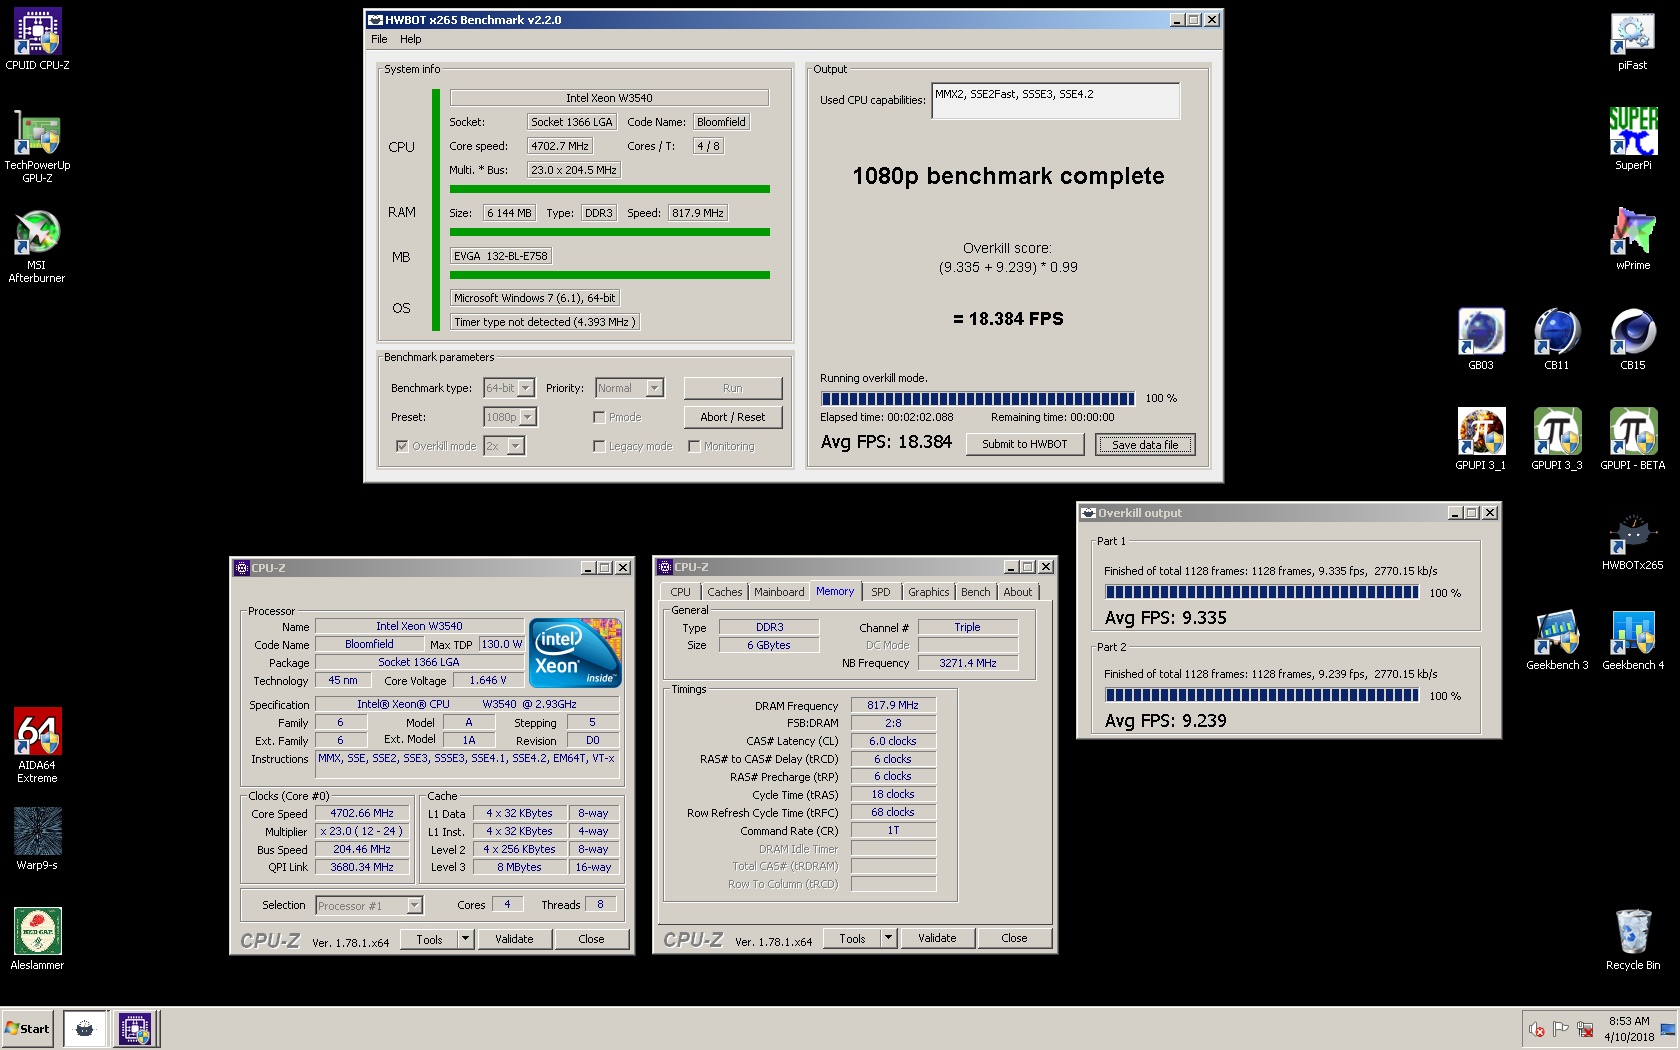The width and height of the screenshot is (1680, 1050).
Task: Click the Part 1 overkill progress bar
Action: coord(1261,592)
